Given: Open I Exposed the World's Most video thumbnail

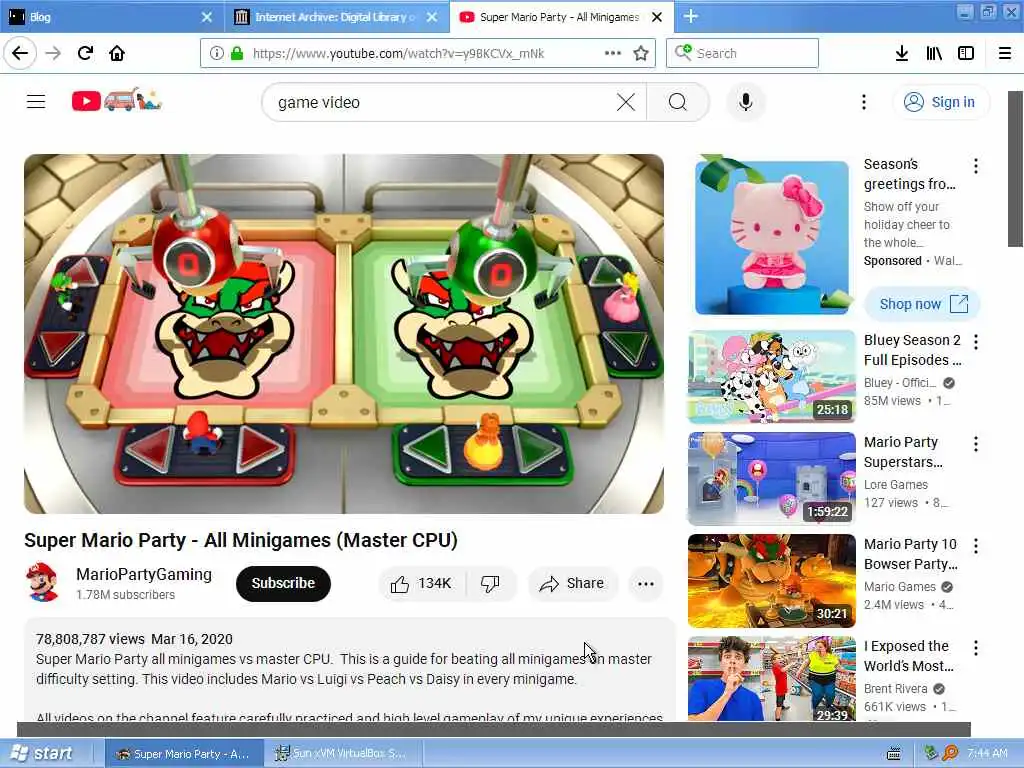Looking at the screenshot, I should pyautogui.click(x=772, y=679).
